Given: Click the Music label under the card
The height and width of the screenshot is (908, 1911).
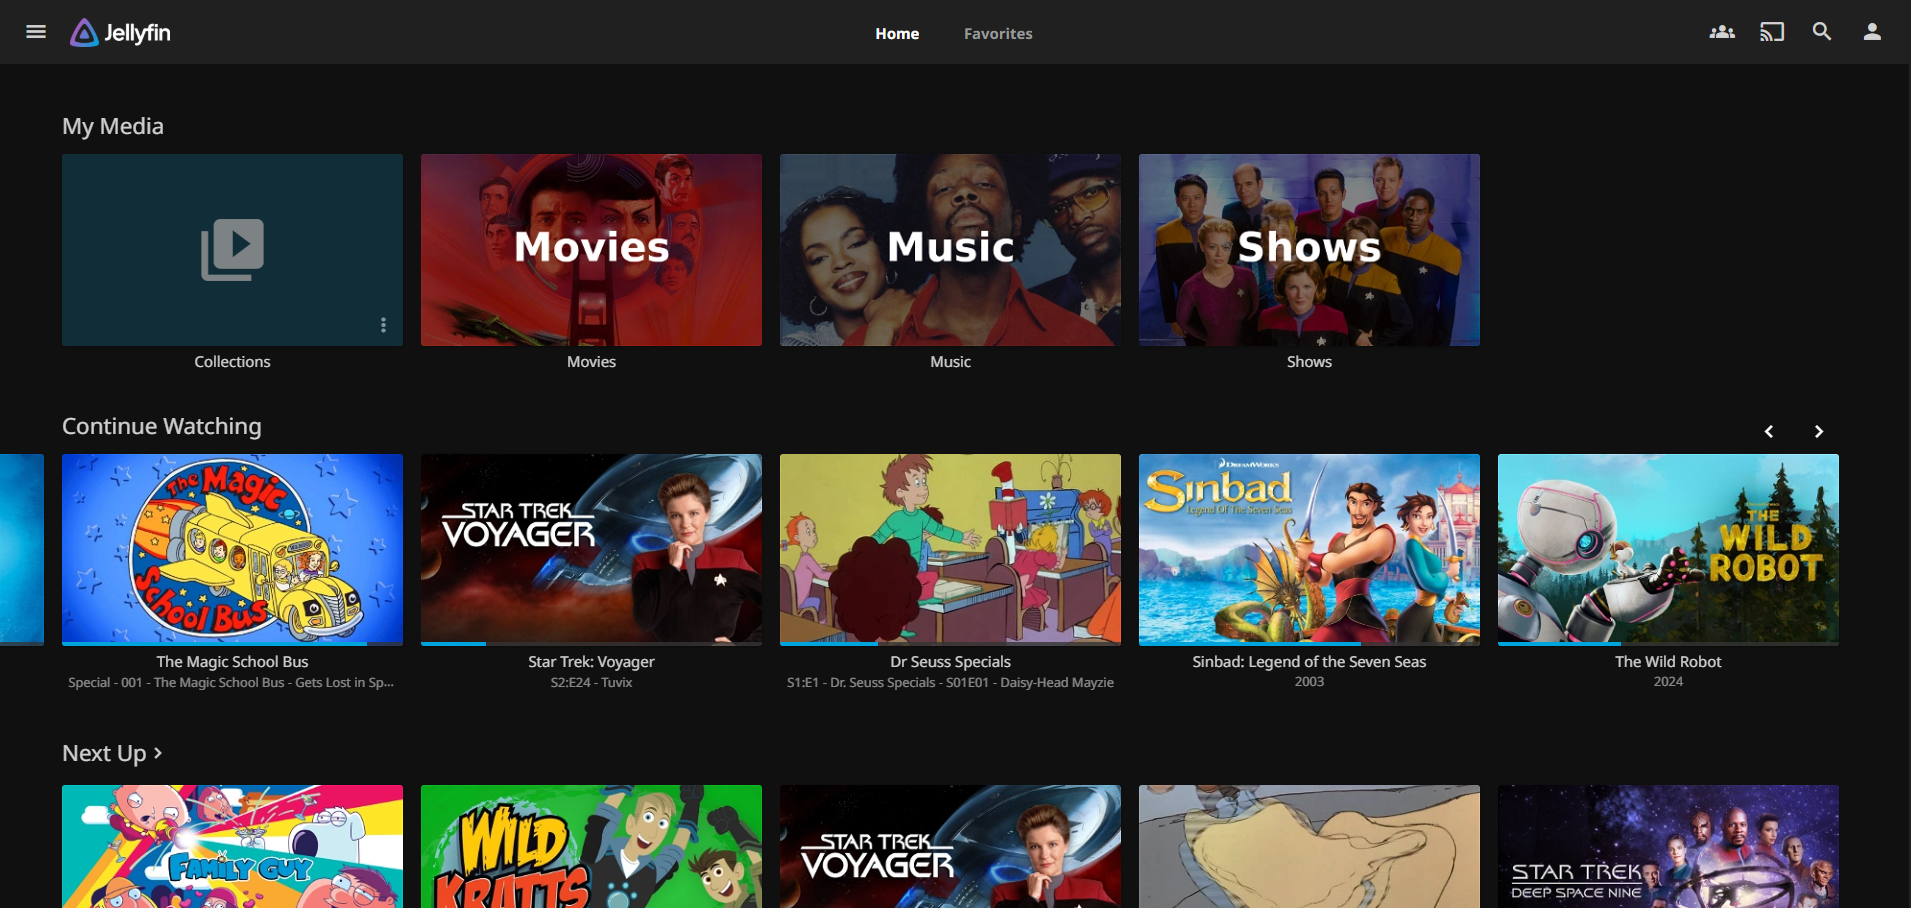Looking at the screenshot, I should [950, 362].
